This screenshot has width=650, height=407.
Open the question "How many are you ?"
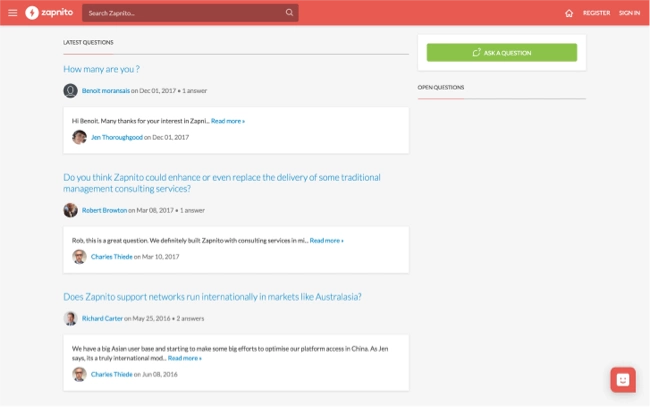[x=101, y=69]
